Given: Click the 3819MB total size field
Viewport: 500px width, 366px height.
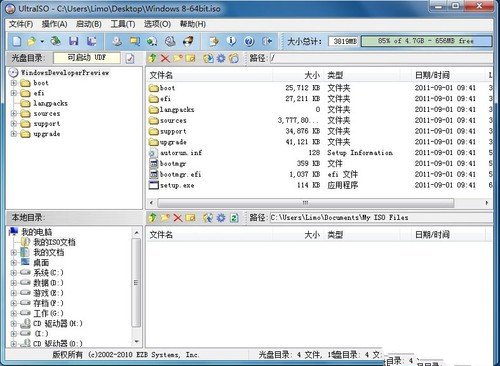Looking at the screenshot, I should pos(344,41).
